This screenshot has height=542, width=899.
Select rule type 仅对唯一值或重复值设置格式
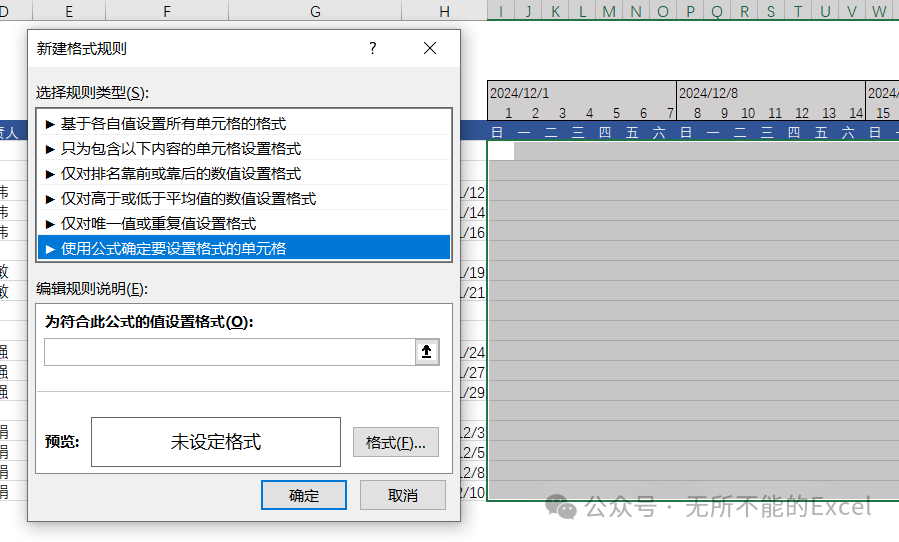(244, 223)
